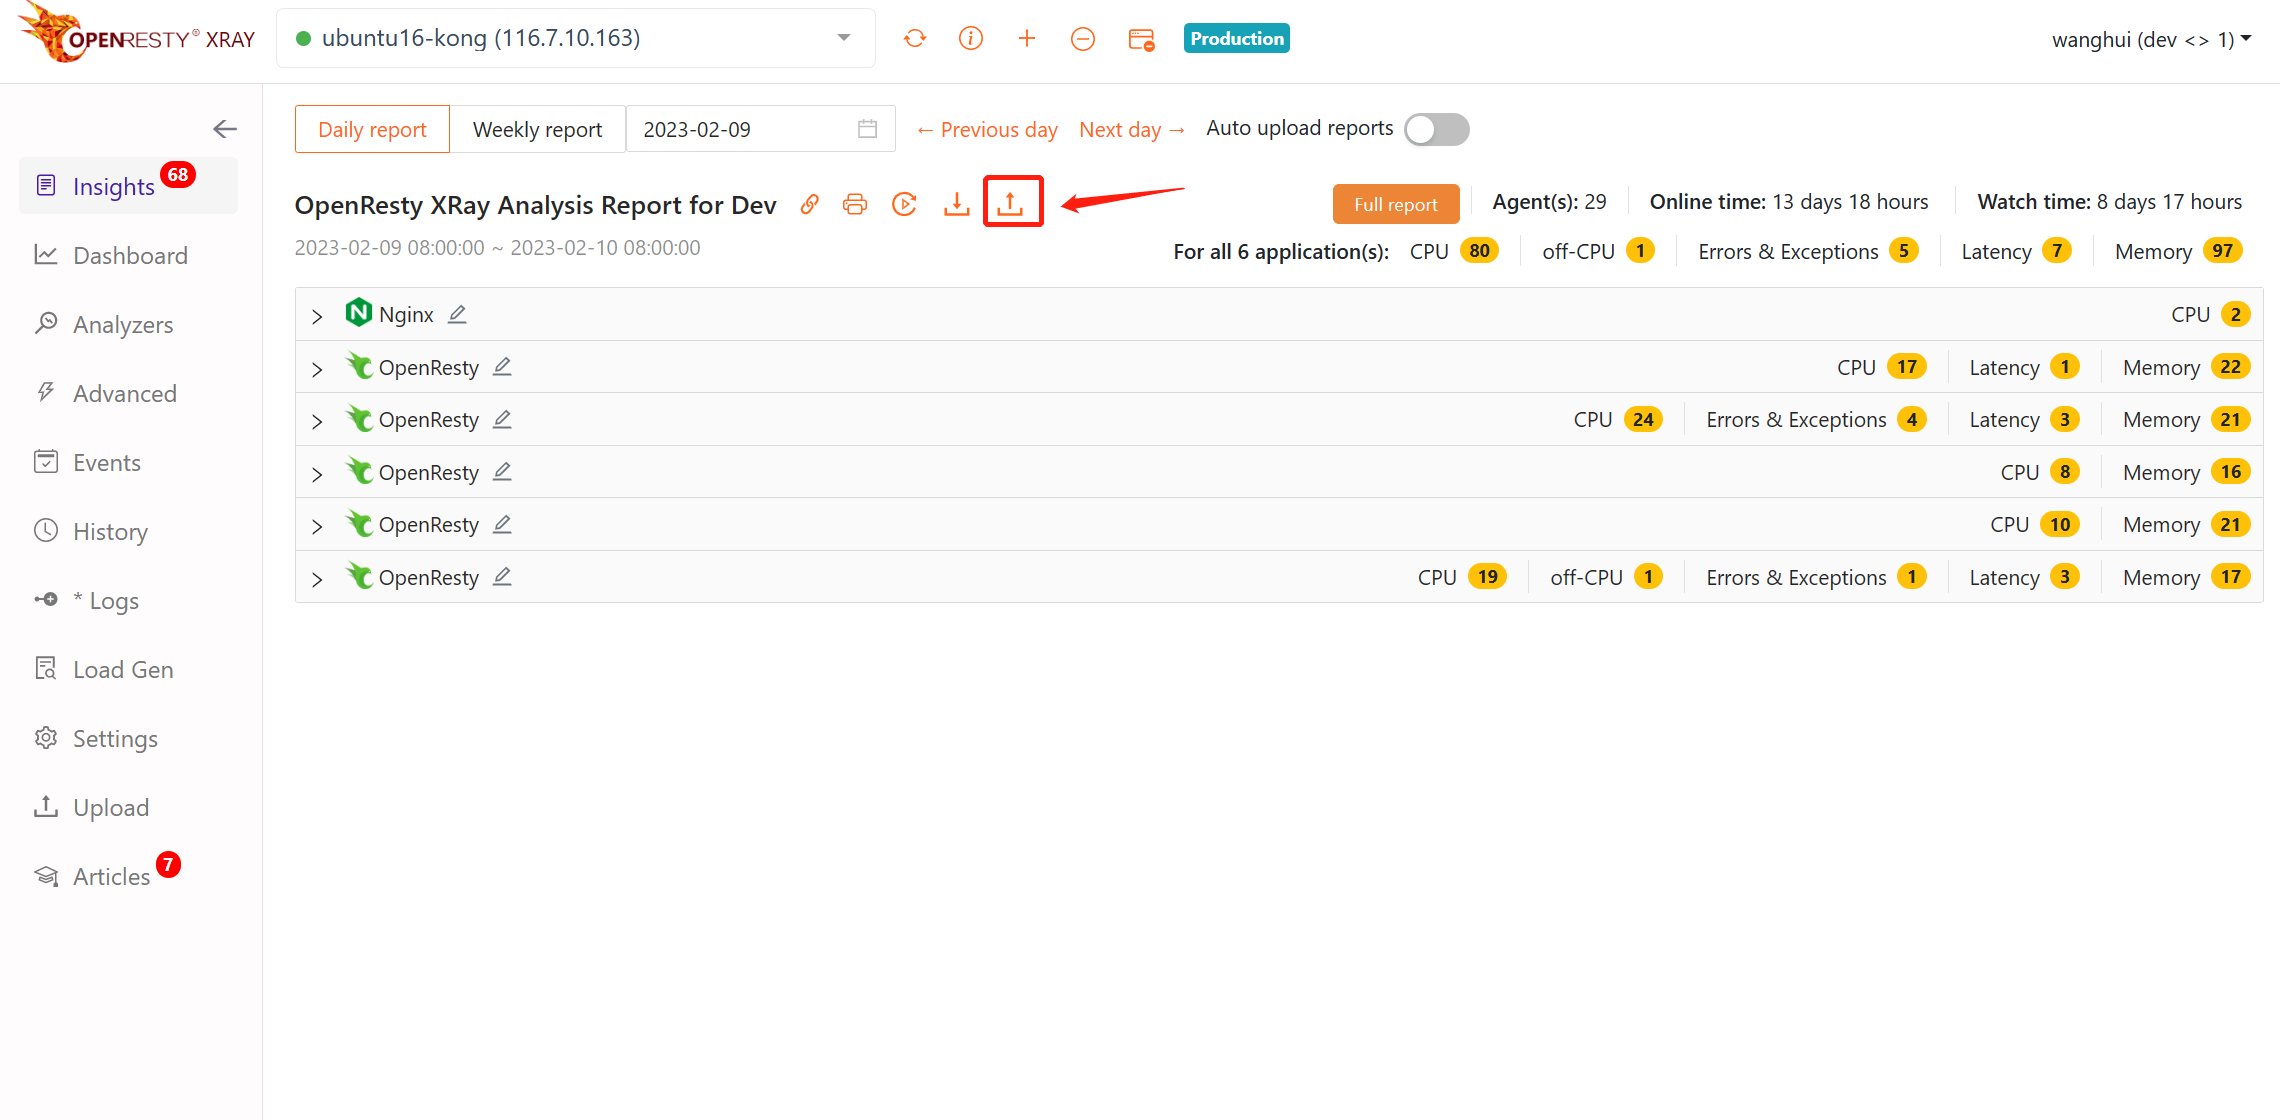Edit name of OpenResty row with CPU 19
Screen dimensions: 2280x1120
point(502,577)
